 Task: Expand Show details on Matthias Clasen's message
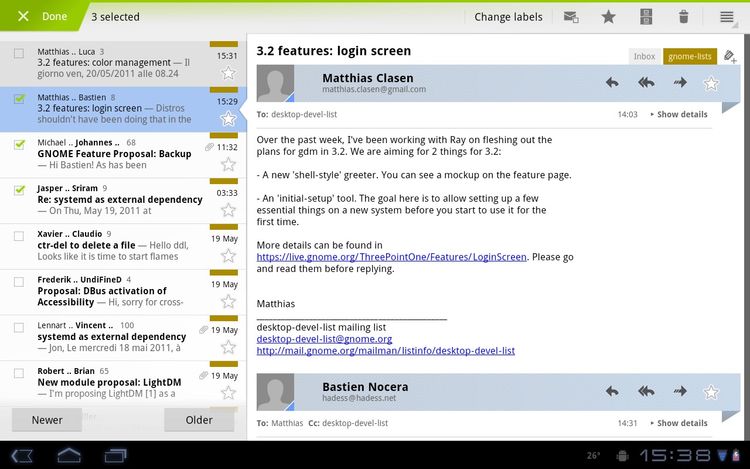[679, 115]
